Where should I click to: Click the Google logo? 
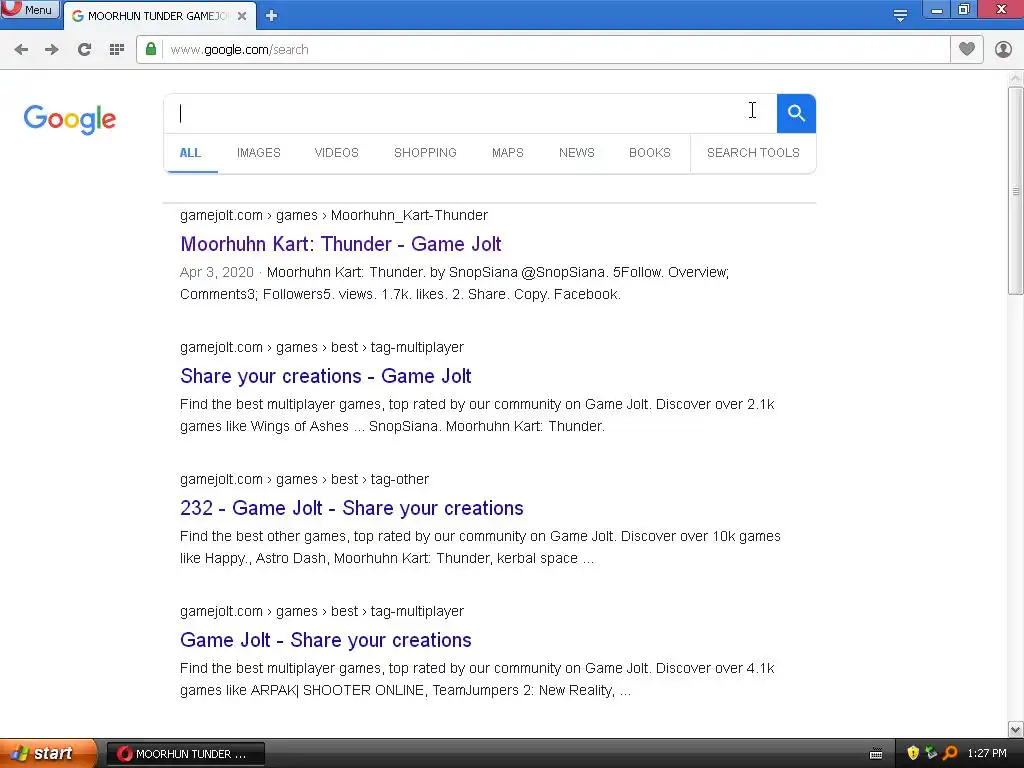[x=70, y=119]
